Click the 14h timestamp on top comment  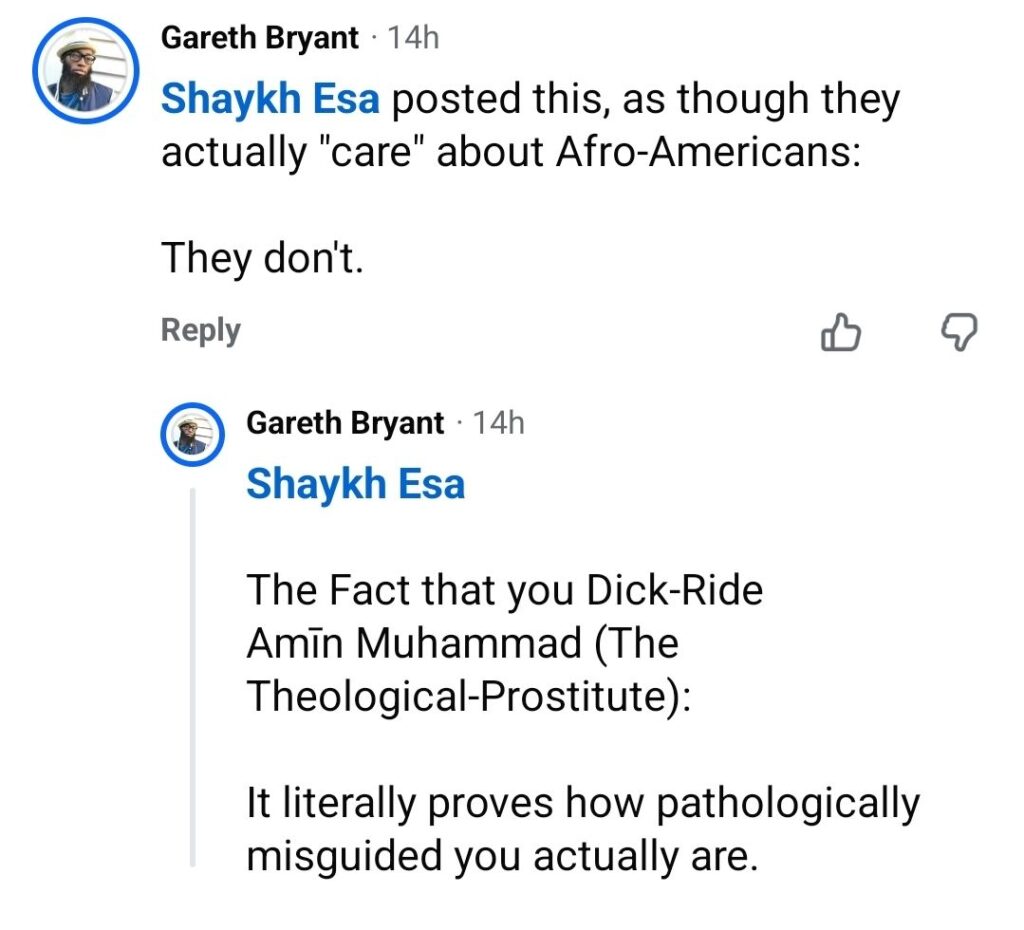413,39
